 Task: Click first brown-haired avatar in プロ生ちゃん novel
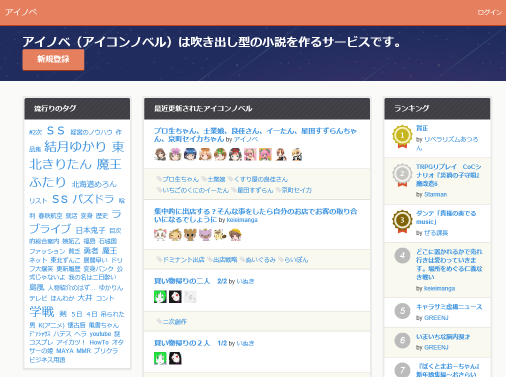coord(160,154)
